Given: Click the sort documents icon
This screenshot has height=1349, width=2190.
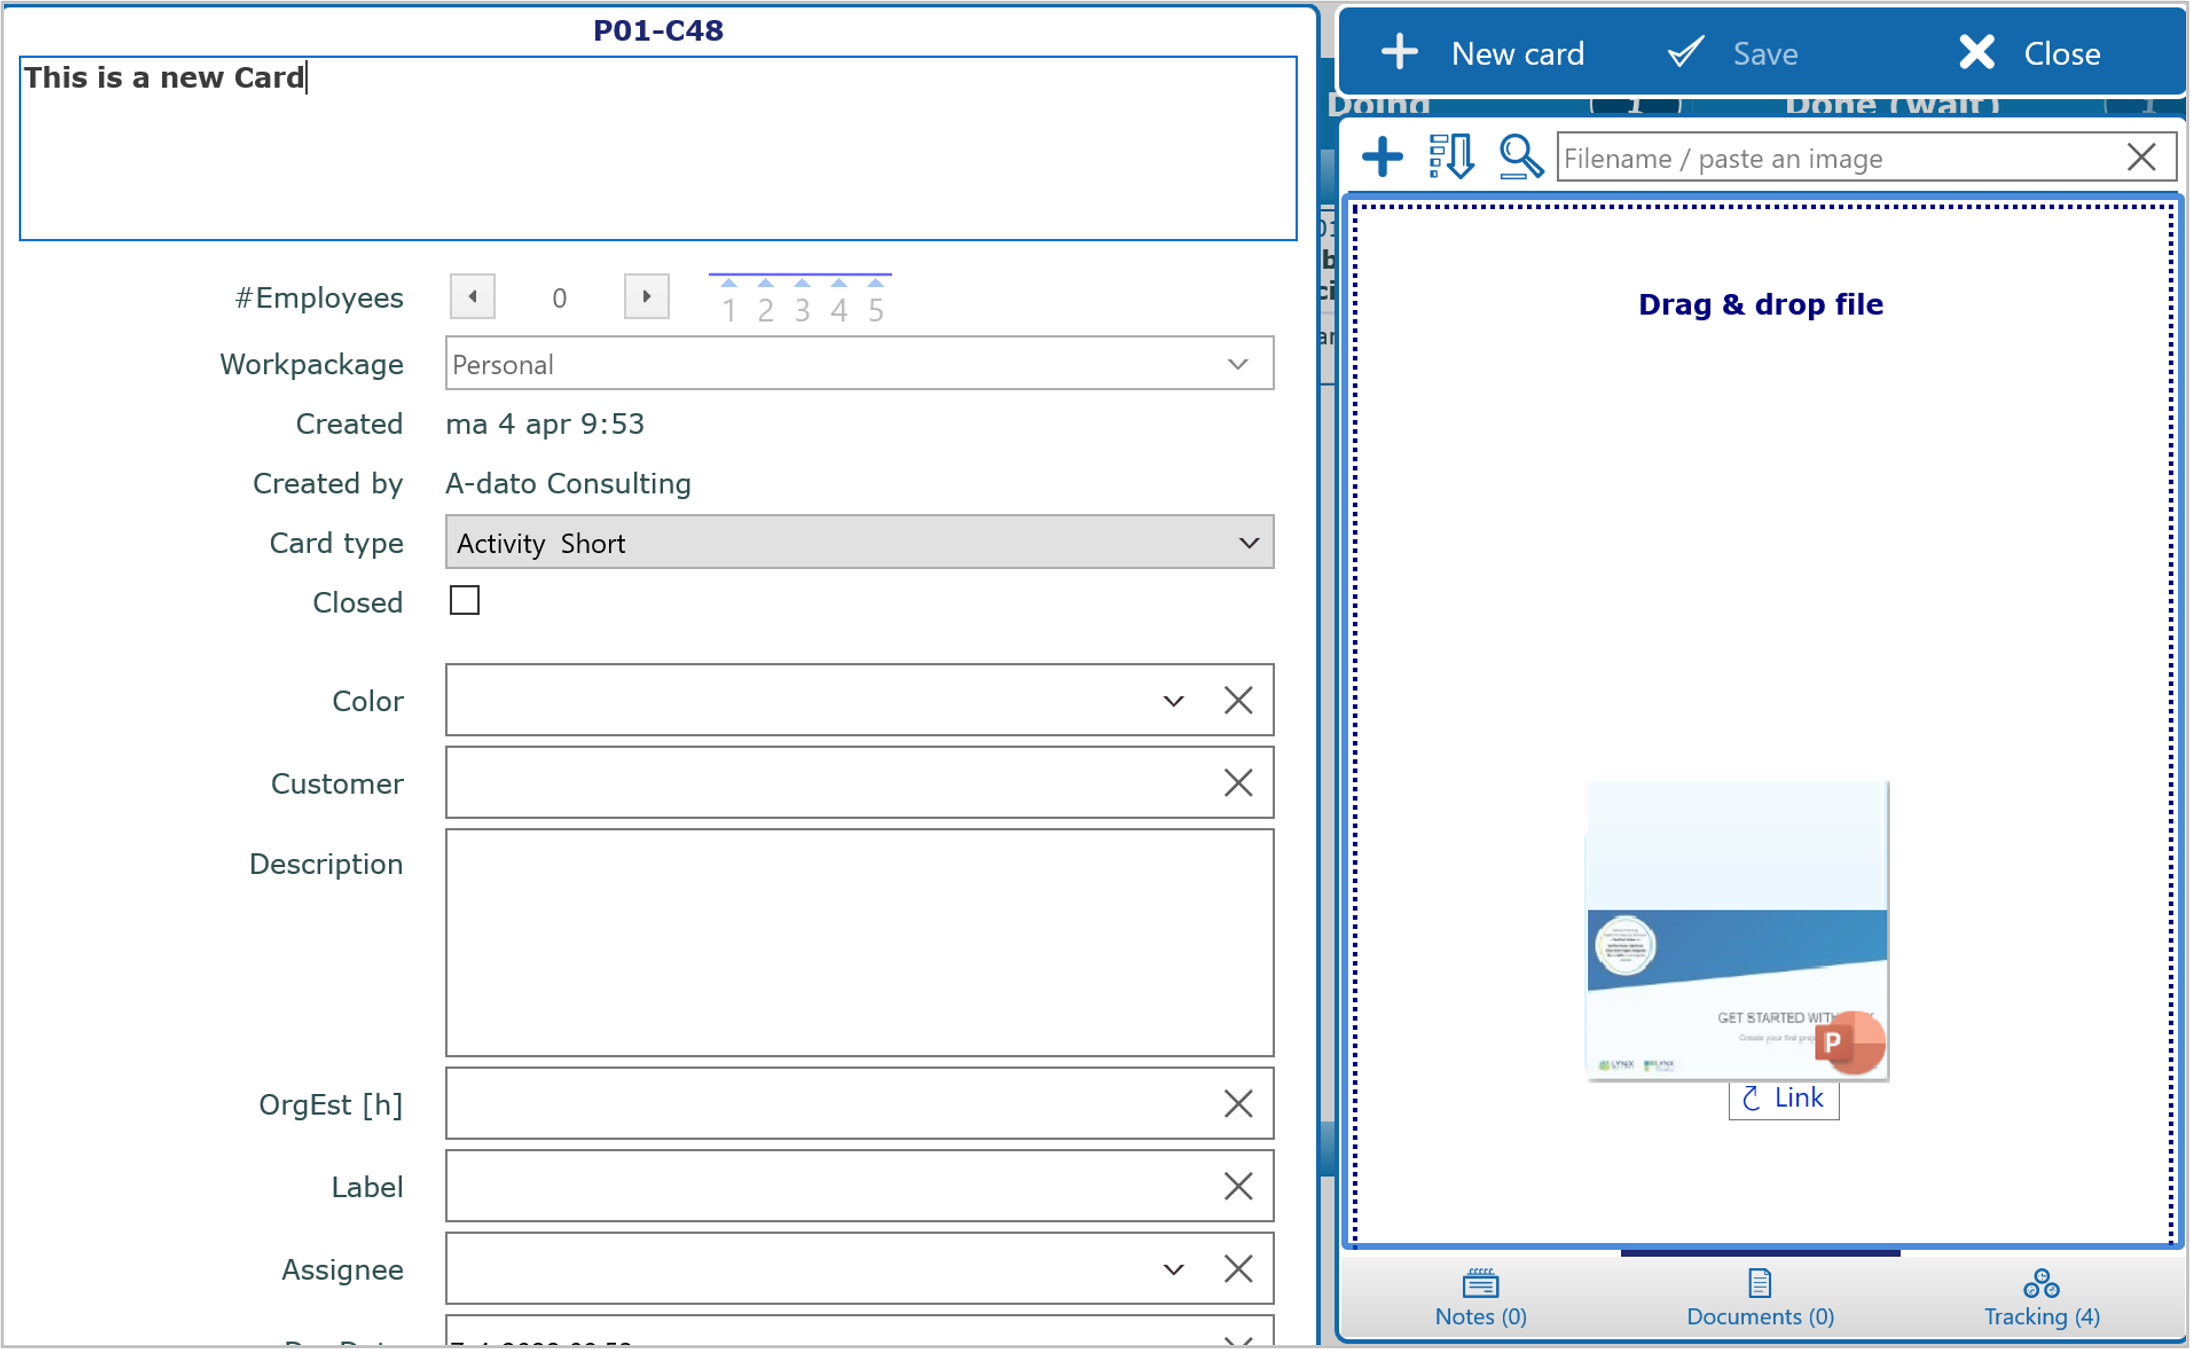Looking at the screenshot, I should coord(1451,157).
